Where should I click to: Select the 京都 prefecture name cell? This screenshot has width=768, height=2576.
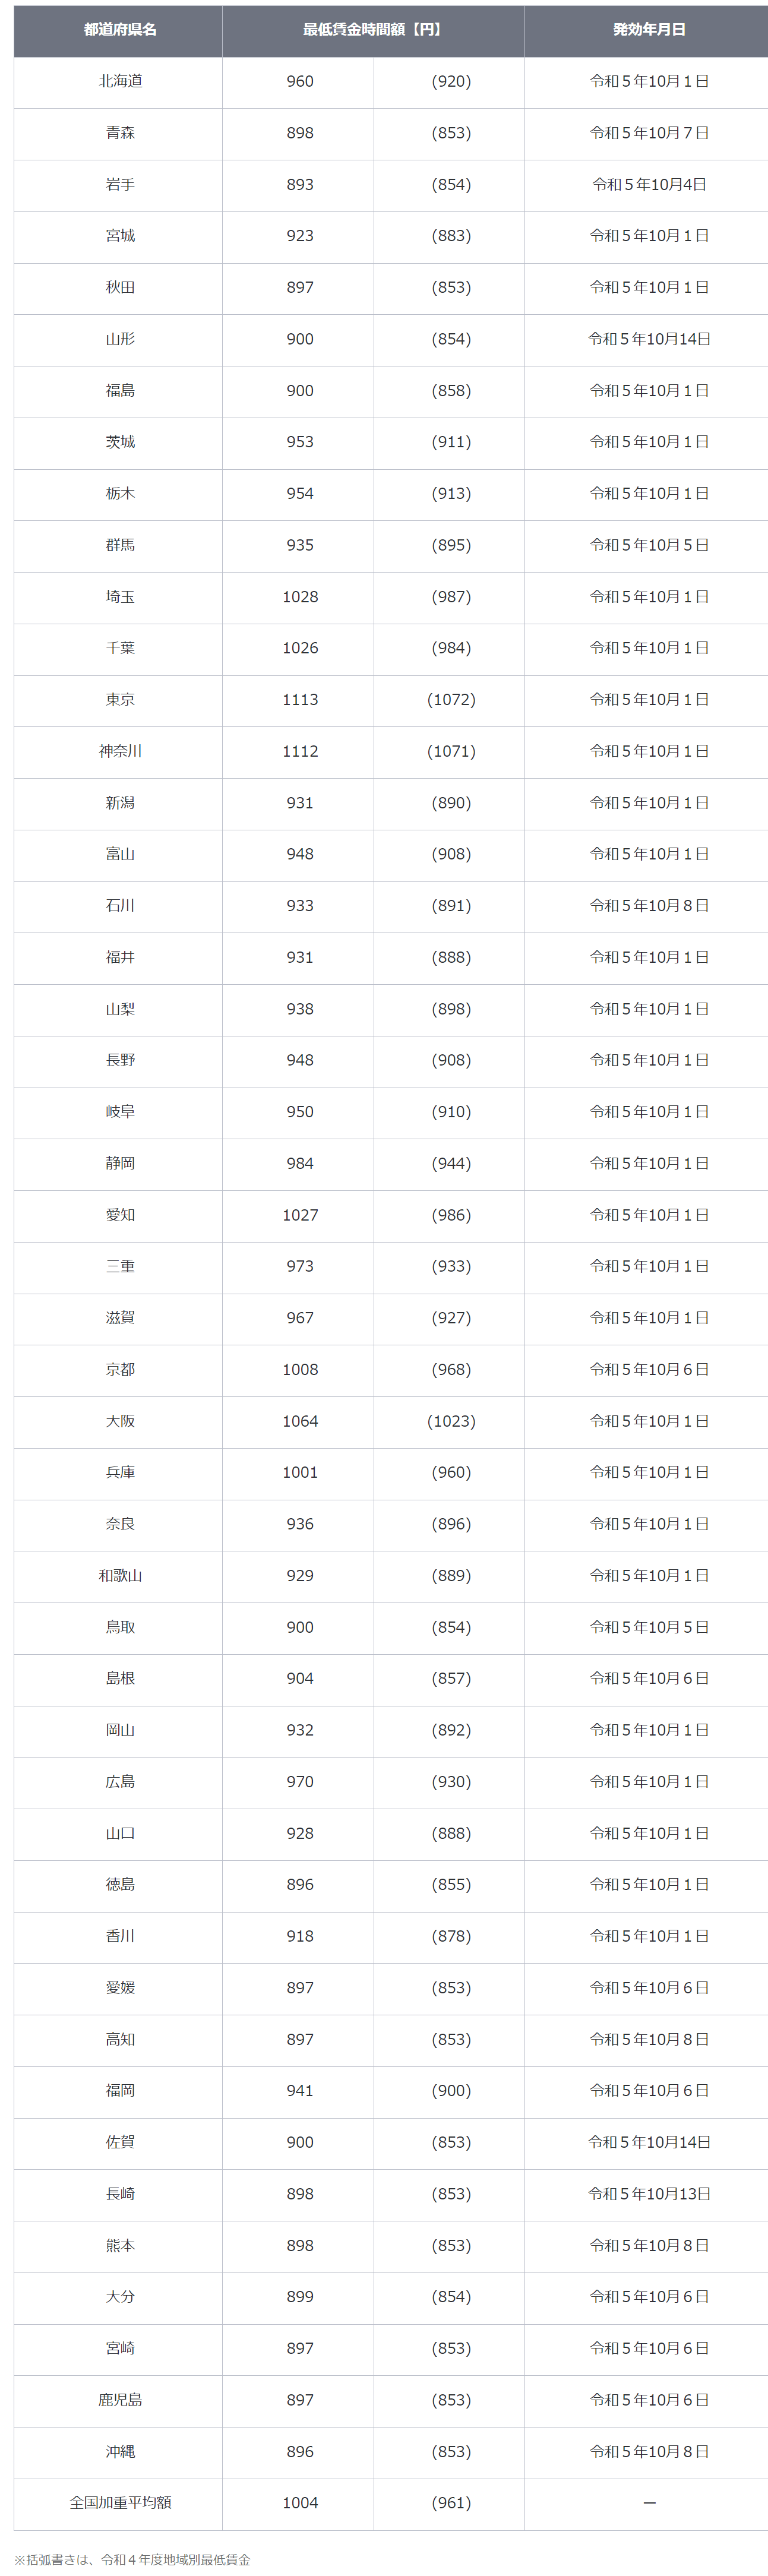coord(119,1370)
